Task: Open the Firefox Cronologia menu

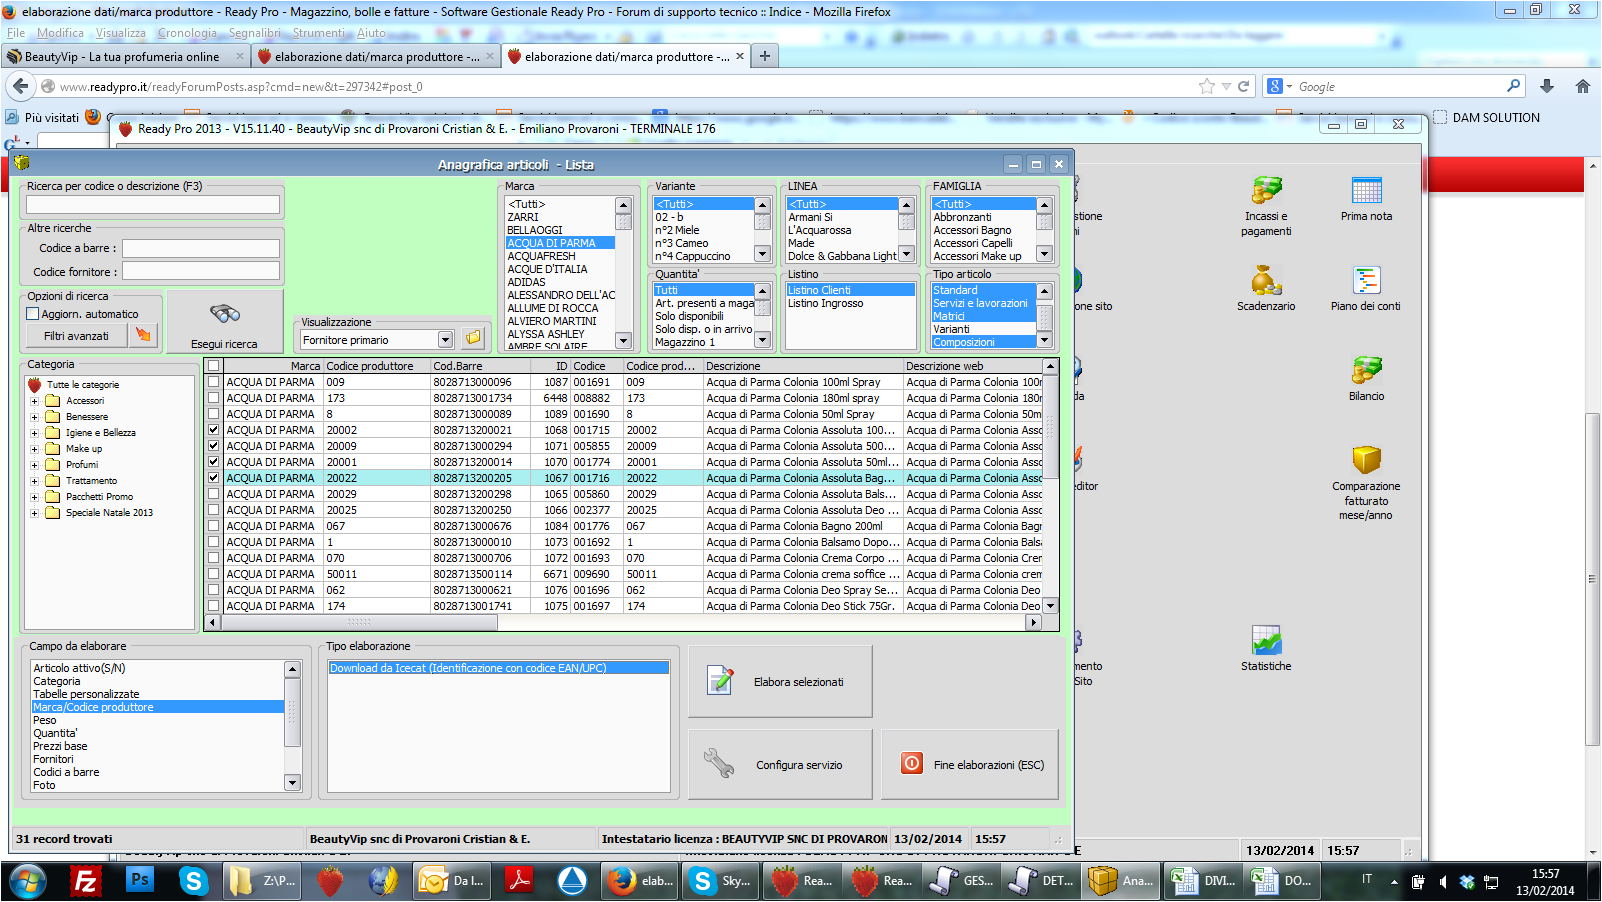Action: (187, 33)
